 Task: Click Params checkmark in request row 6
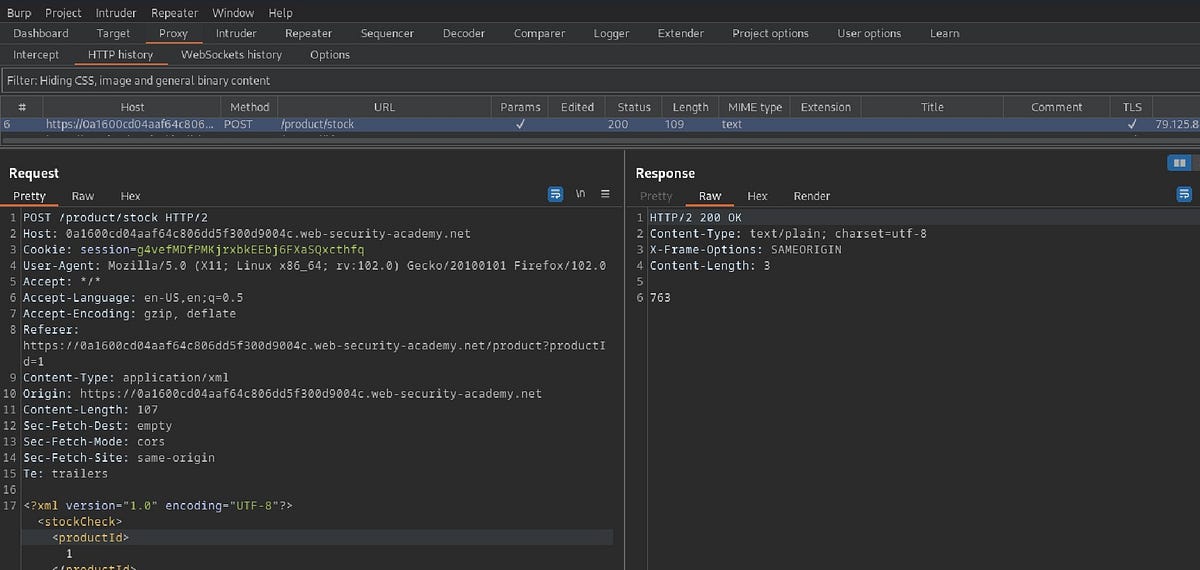click(x=520, y=125)
